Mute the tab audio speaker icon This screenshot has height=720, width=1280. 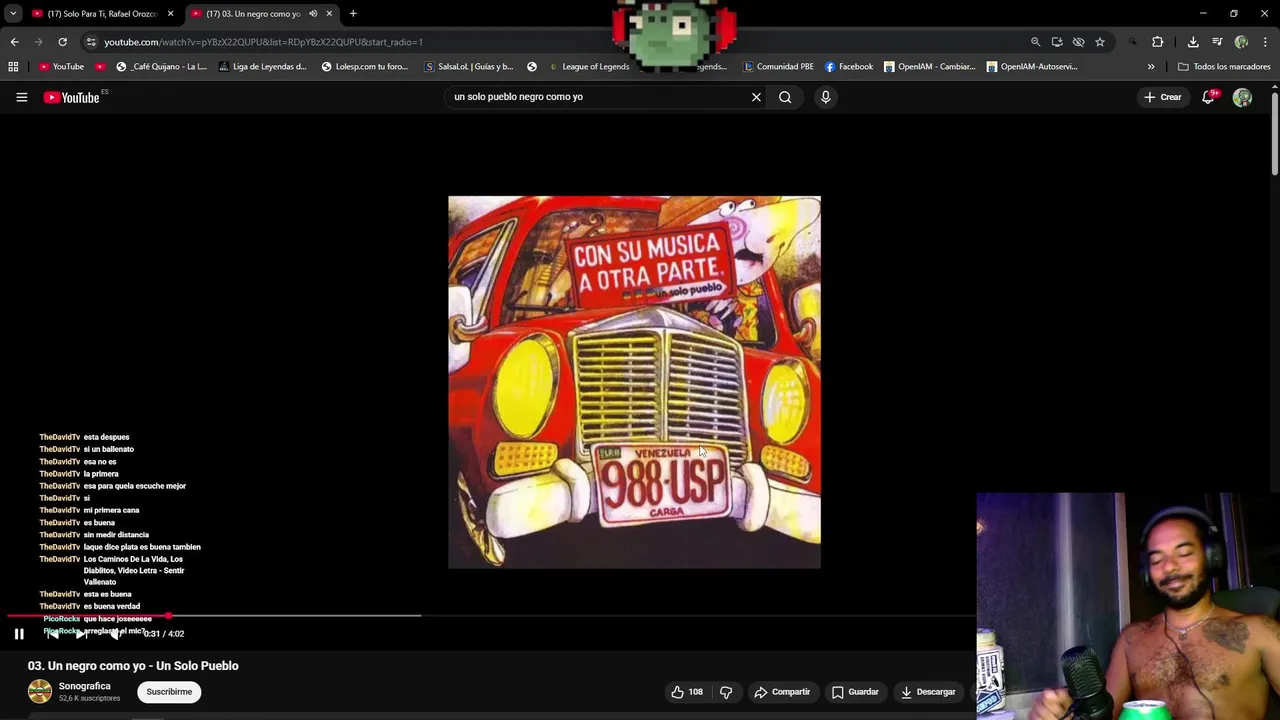(x=313, y=14)
